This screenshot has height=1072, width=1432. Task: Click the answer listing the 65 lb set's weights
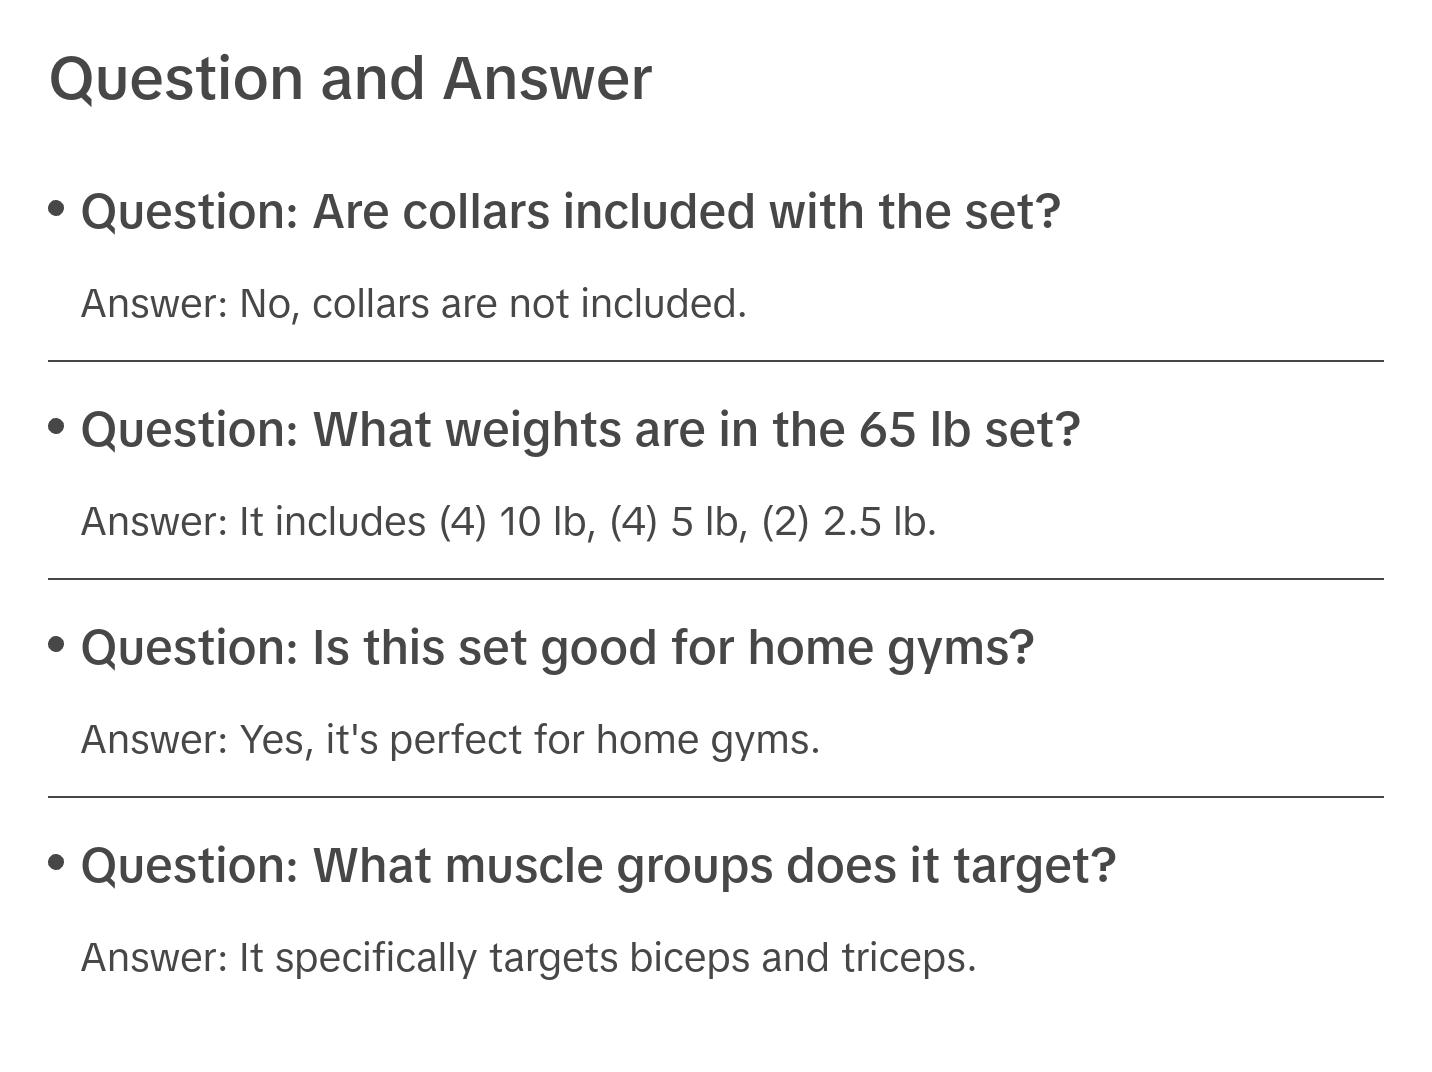click(508, 522)
